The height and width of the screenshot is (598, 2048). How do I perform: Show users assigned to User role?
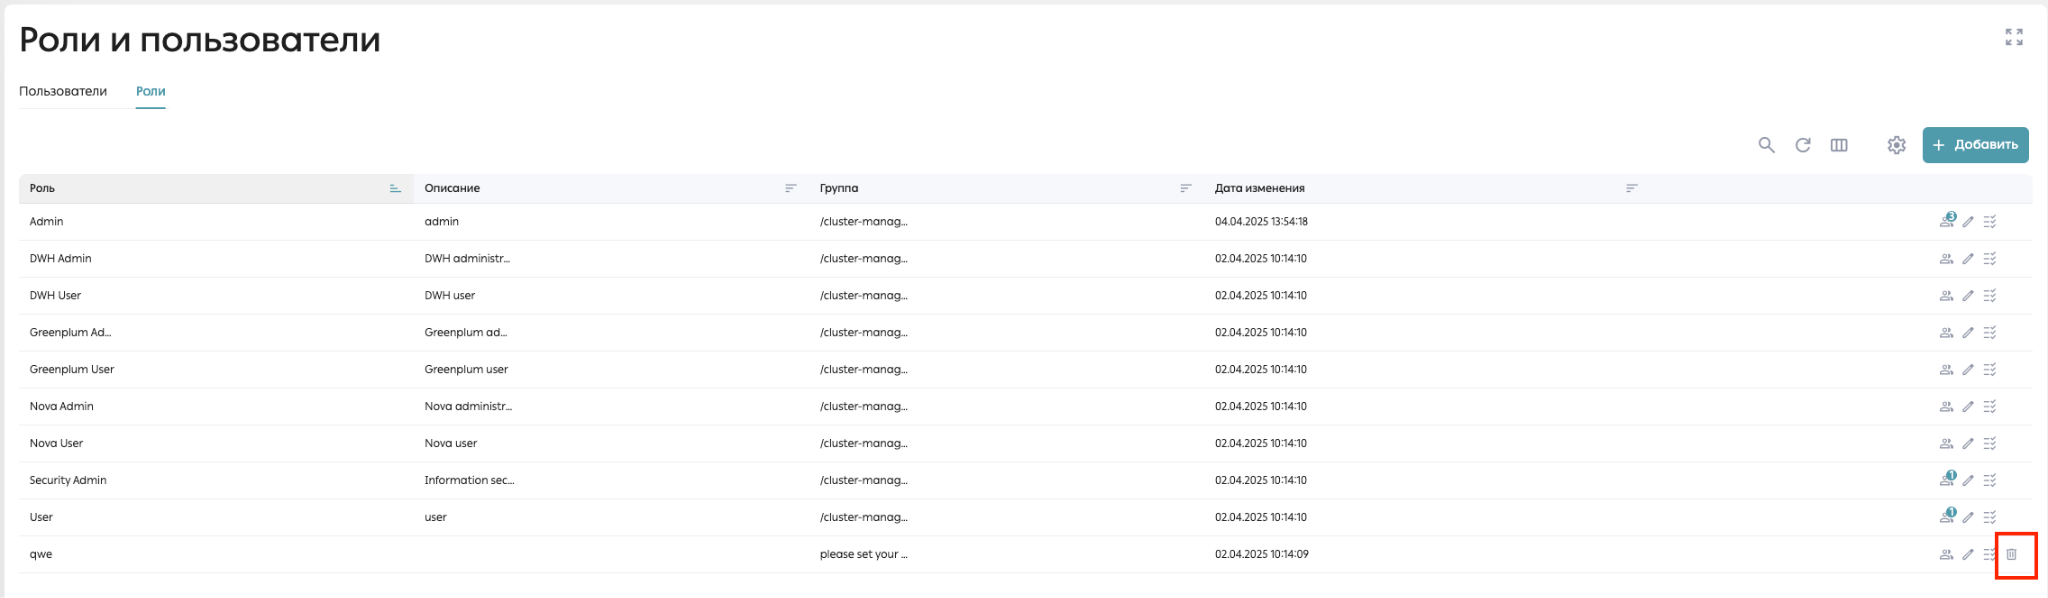1947,516
